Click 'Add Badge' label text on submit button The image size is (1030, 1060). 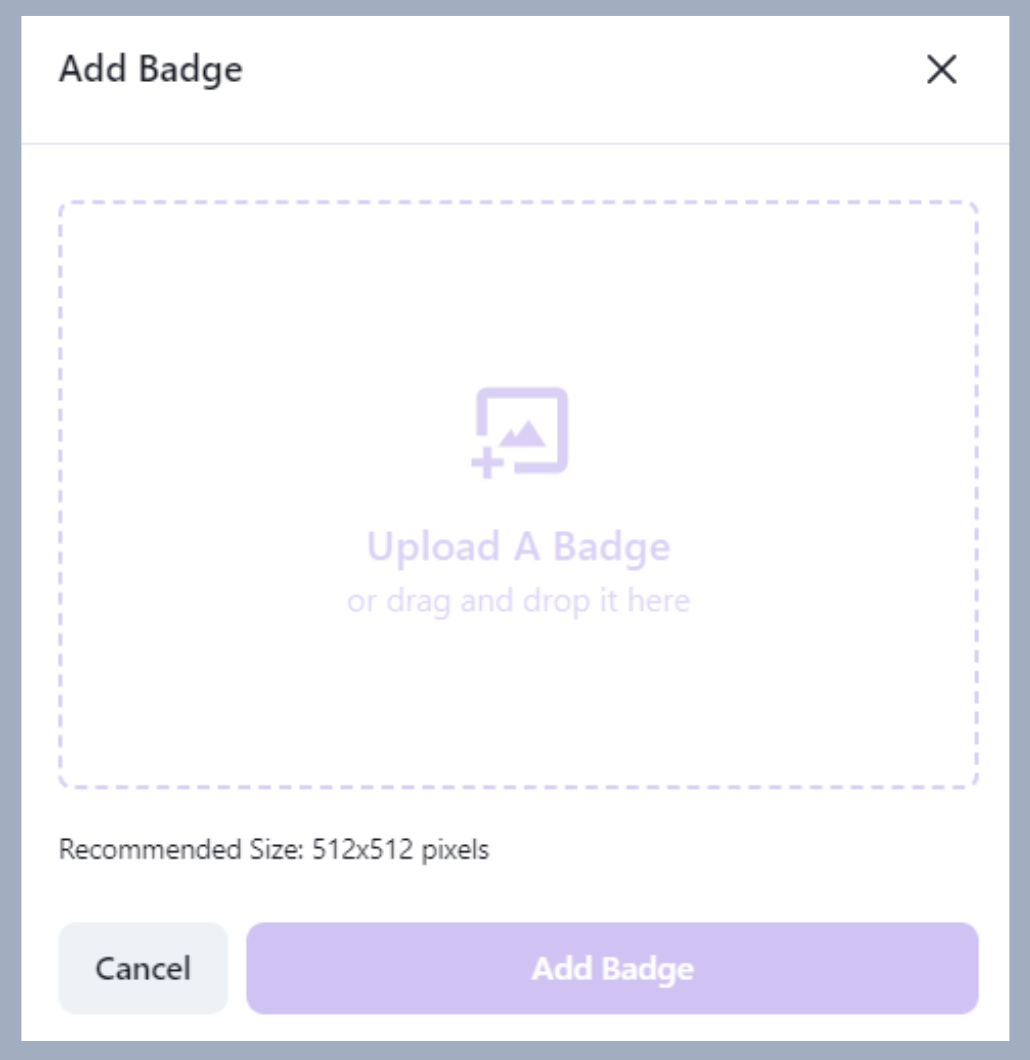pyautogui.click(x=612, y=969)
